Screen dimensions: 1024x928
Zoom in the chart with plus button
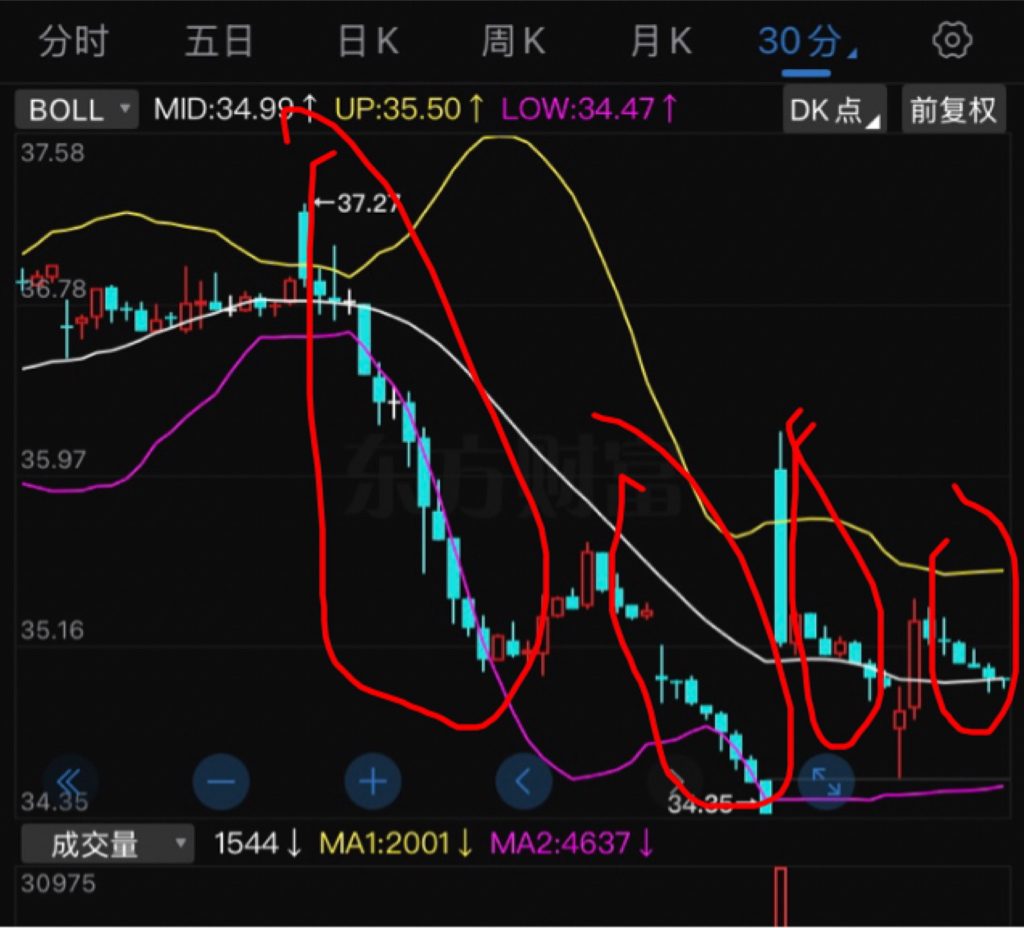pyautogui.click(x=373, y=782)
